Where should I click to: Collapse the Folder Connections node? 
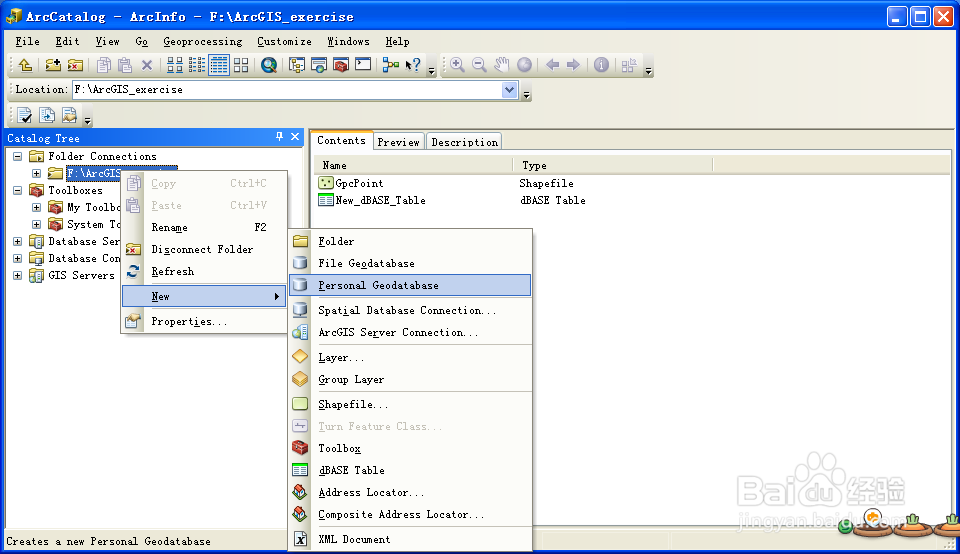(18, 157)
